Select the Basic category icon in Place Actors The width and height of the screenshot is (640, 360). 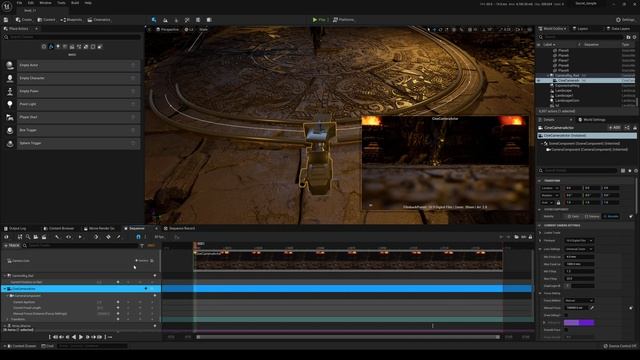(51, 47)
